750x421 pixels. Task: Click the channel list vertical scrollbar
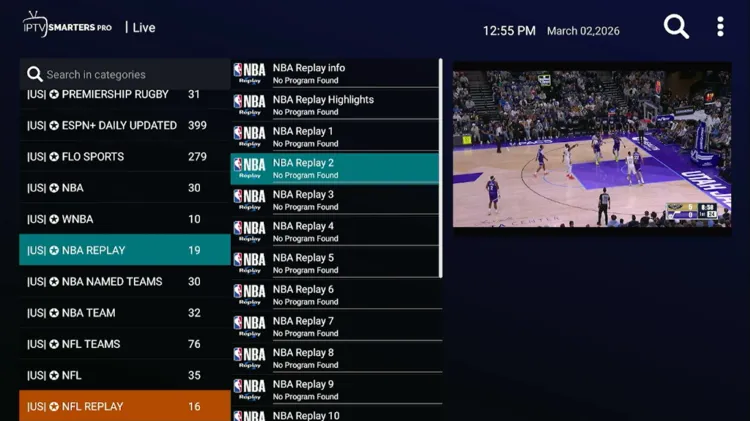click(x=441, y=168)
